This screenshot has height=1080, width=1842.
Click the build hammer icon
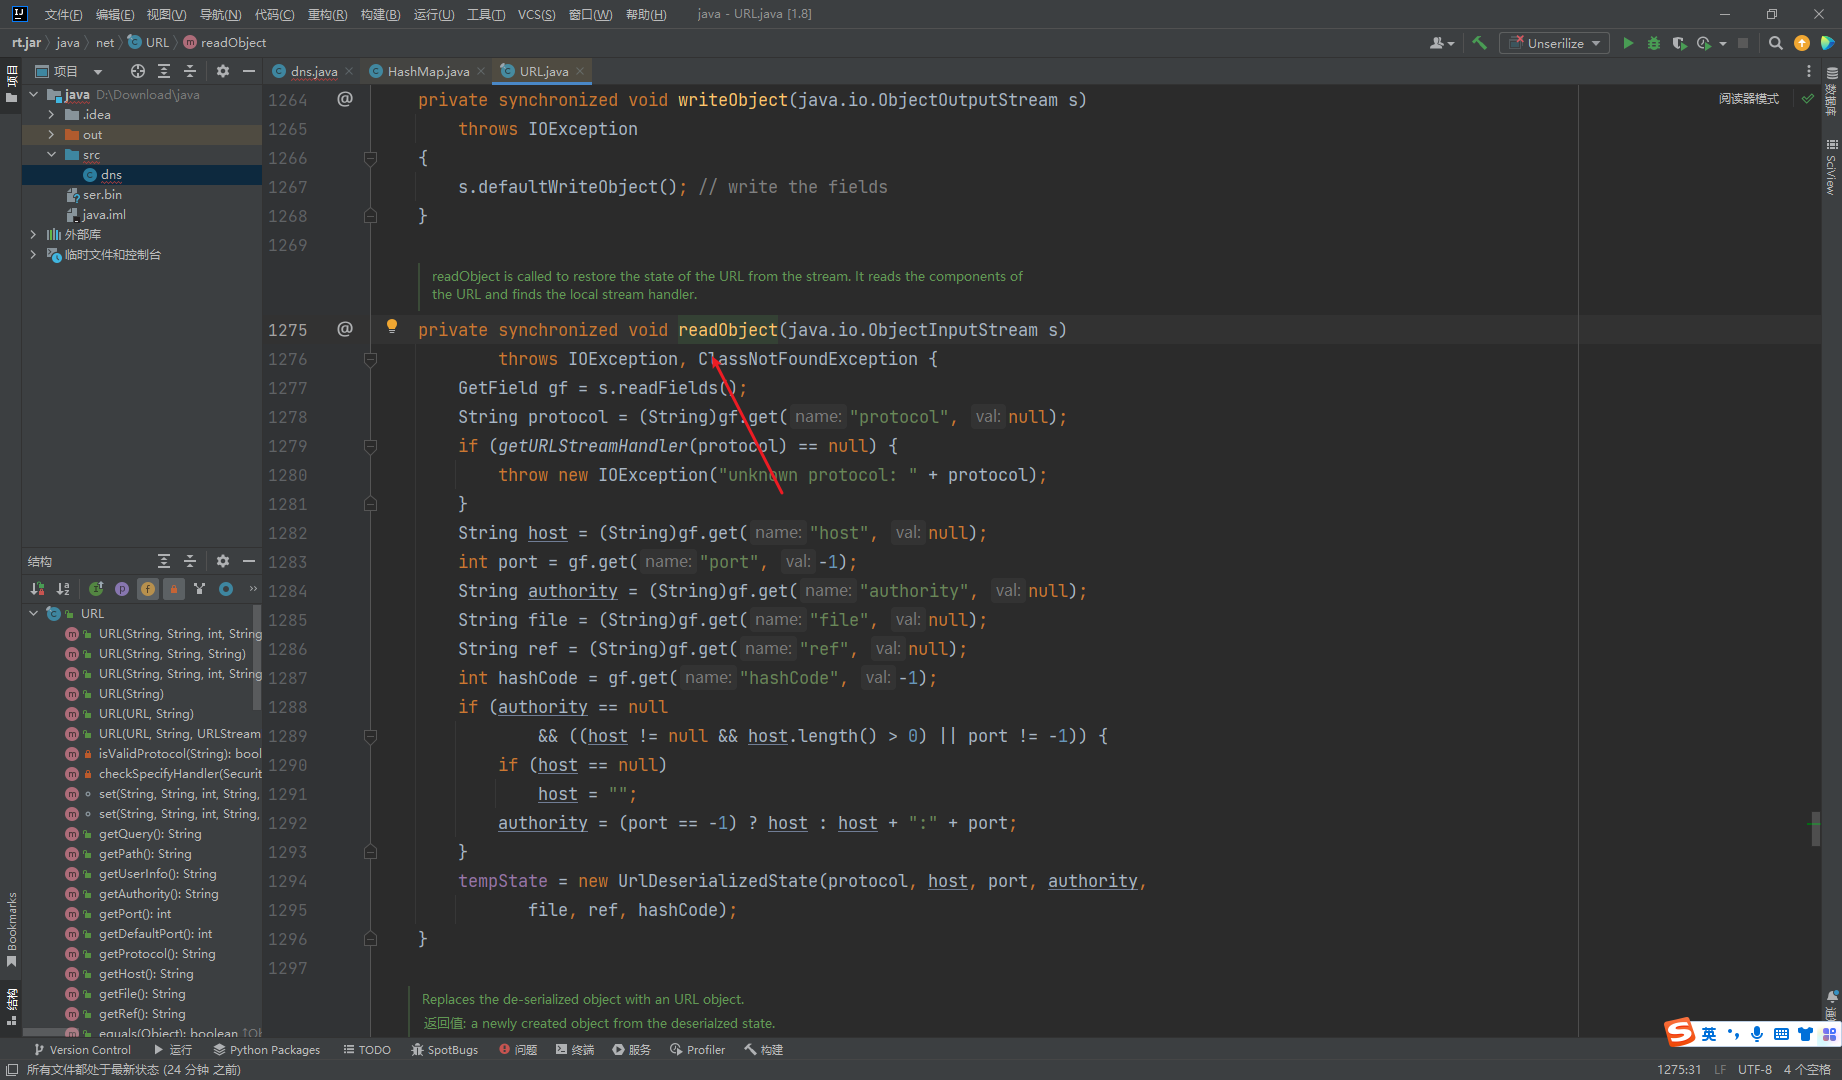pyautogui.click(x=1480, y=43)
